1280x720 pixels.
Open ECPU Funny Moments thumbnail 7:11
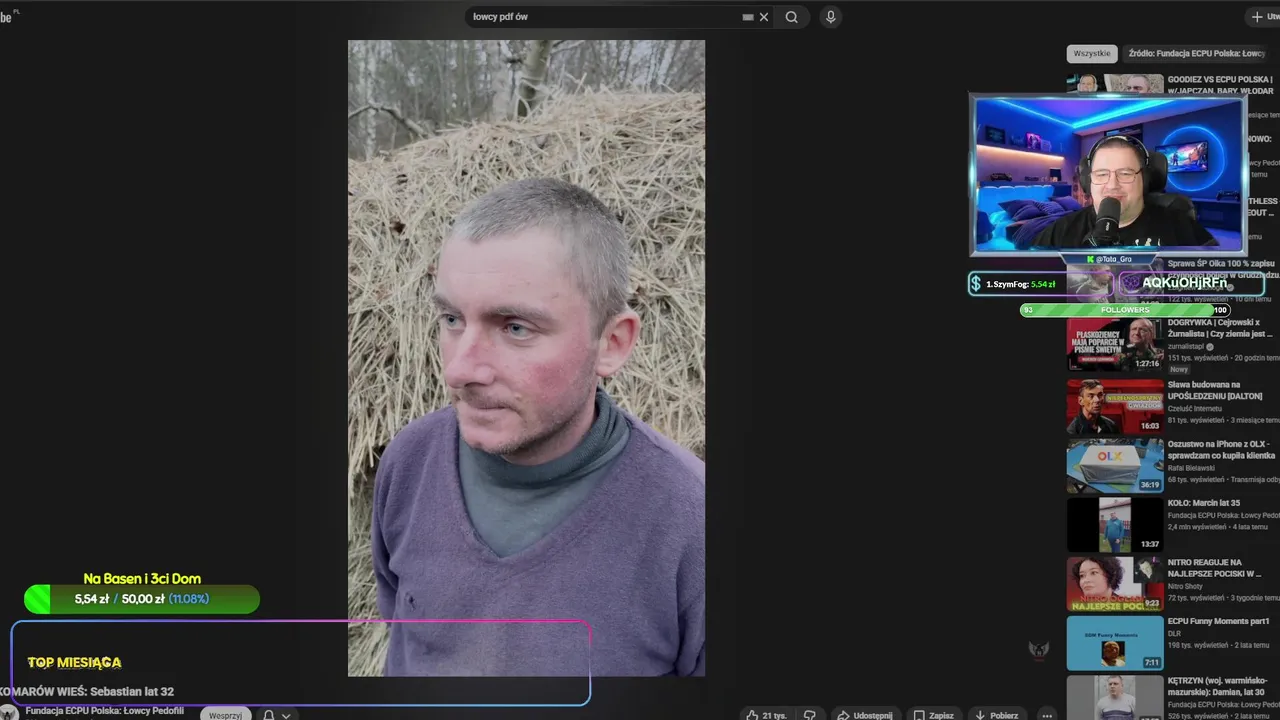(1115, 643)
